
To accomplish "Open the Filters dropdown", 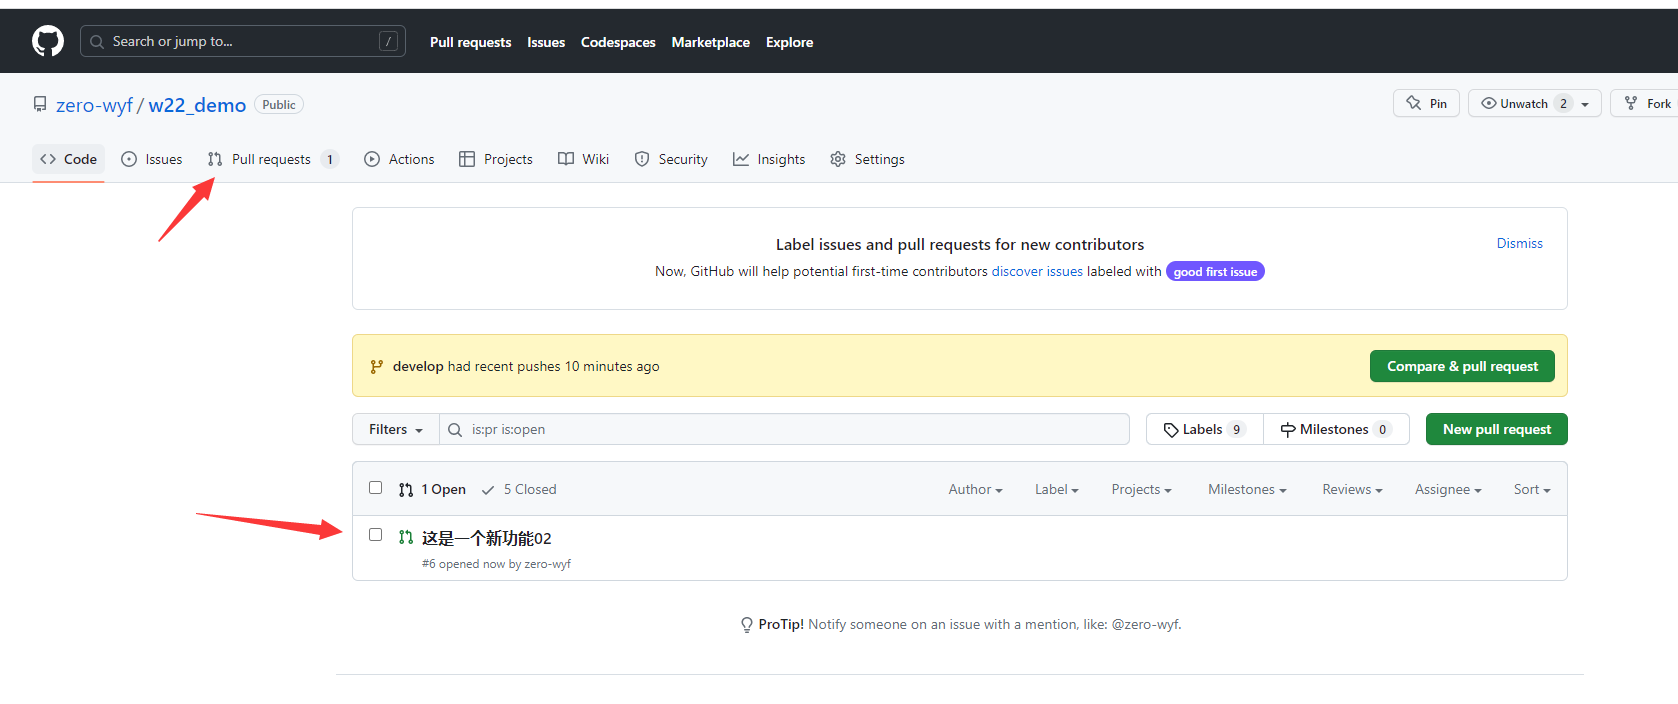I will 395,429.
